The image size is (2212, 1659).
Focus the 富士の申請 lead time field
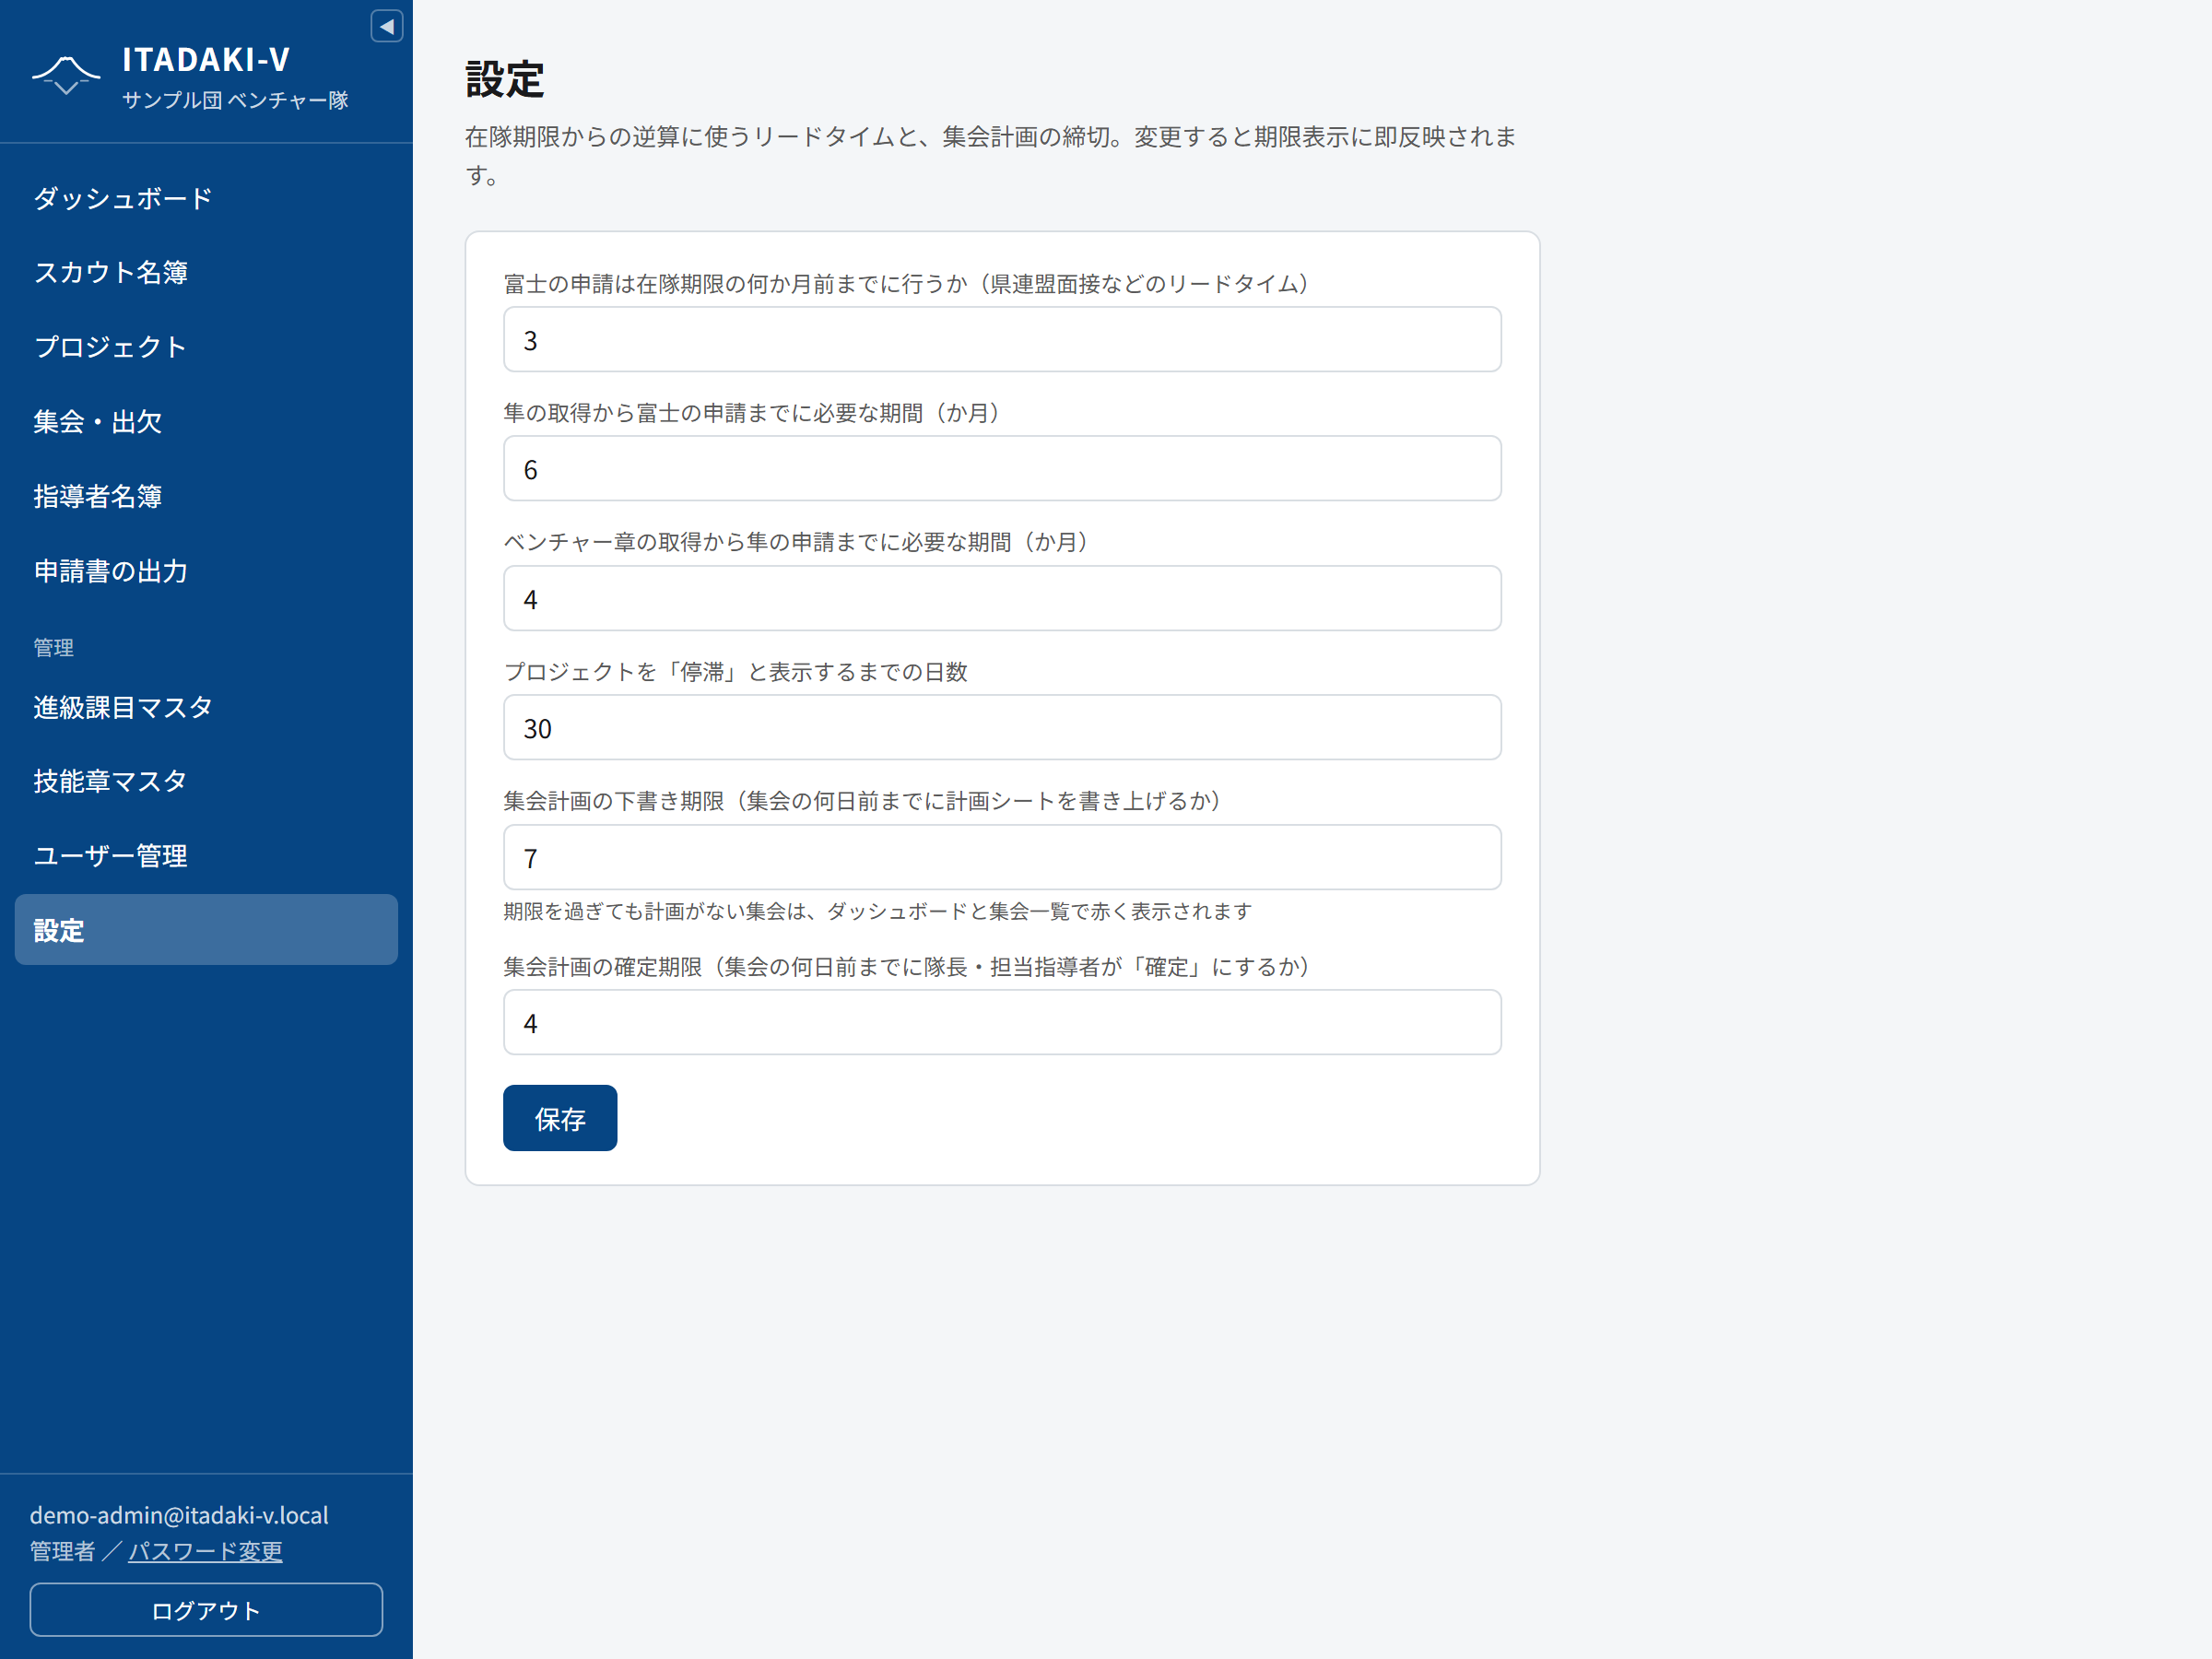[1002, 340]
